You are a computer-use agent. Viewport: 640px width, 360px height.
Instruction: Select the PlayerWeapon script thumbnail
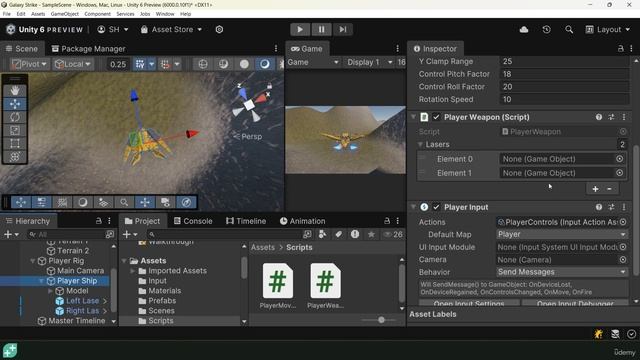pos(325,286)
